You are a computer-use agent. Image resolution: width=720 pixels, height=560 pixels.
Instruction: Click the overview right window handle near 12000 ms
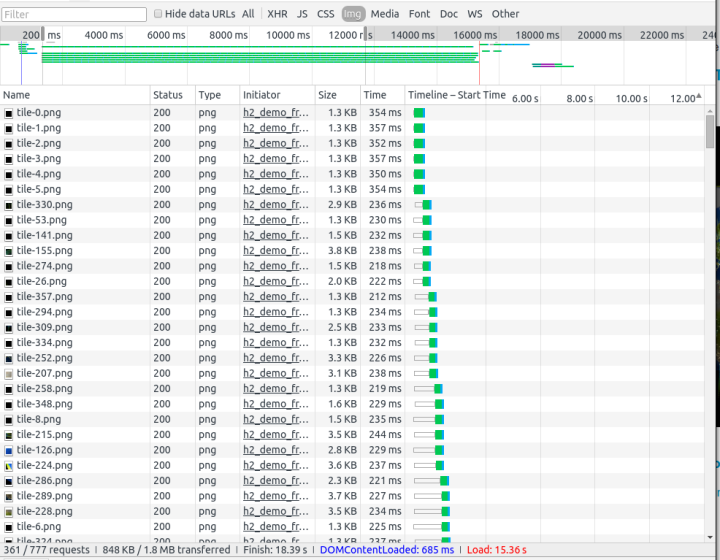point(366,34)
